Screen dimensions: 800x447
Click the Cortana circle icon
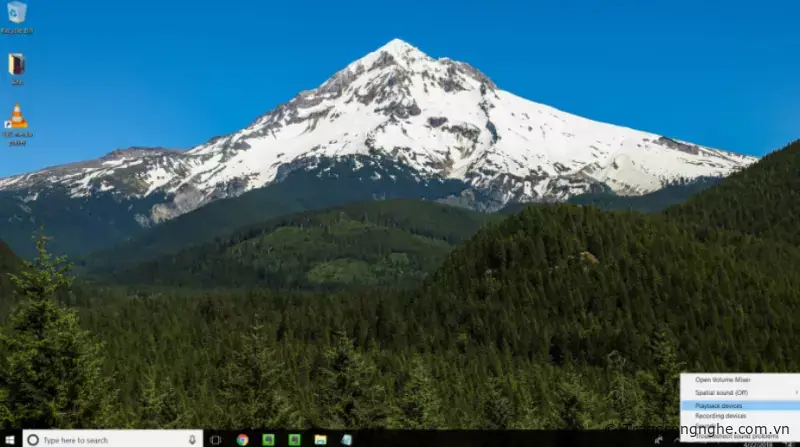coord(32,439)
